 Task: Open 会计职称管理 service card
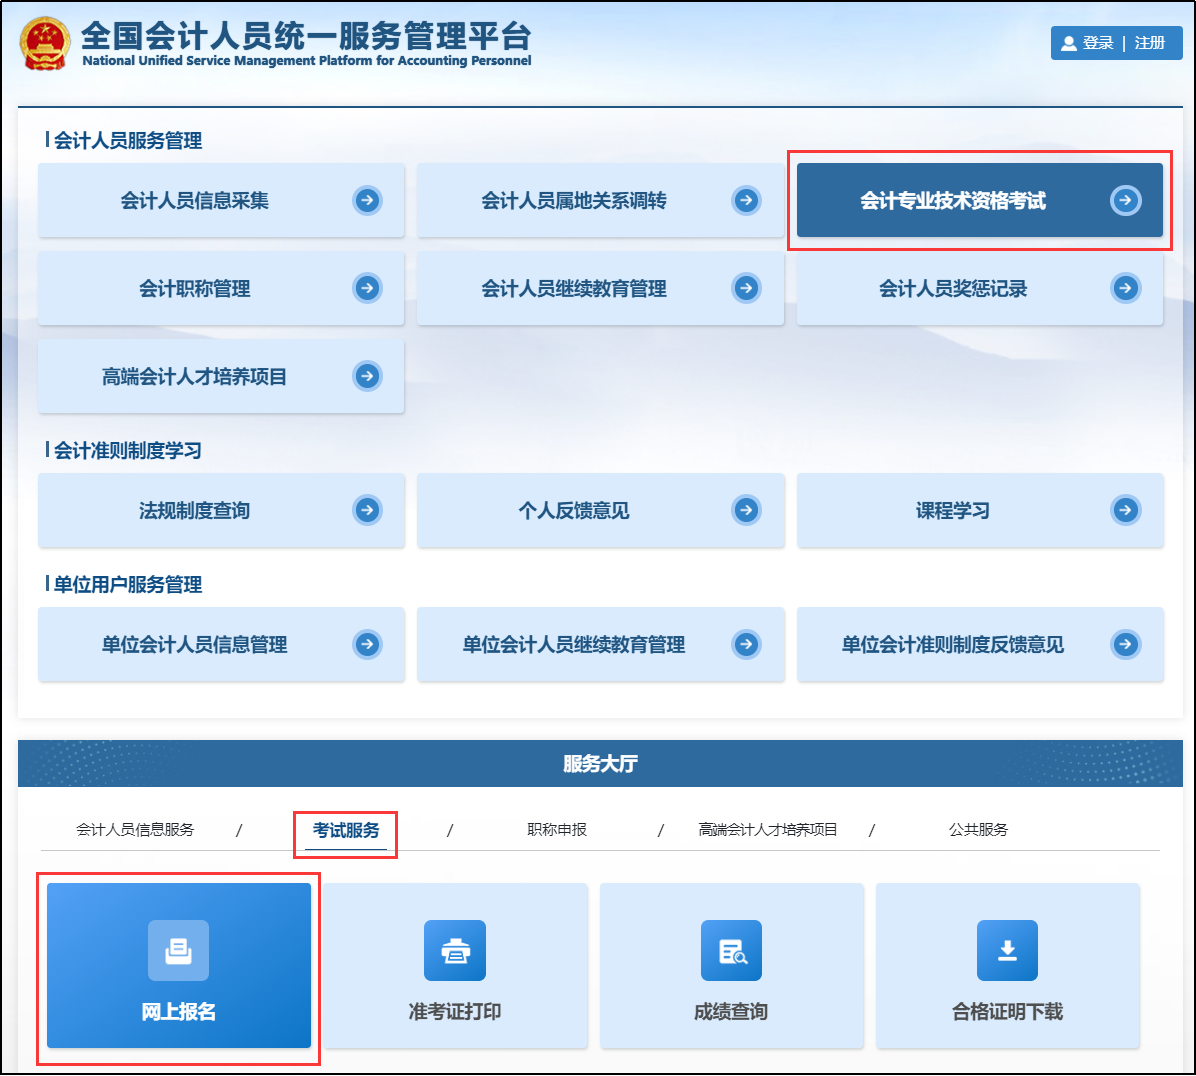pos(220,288)
